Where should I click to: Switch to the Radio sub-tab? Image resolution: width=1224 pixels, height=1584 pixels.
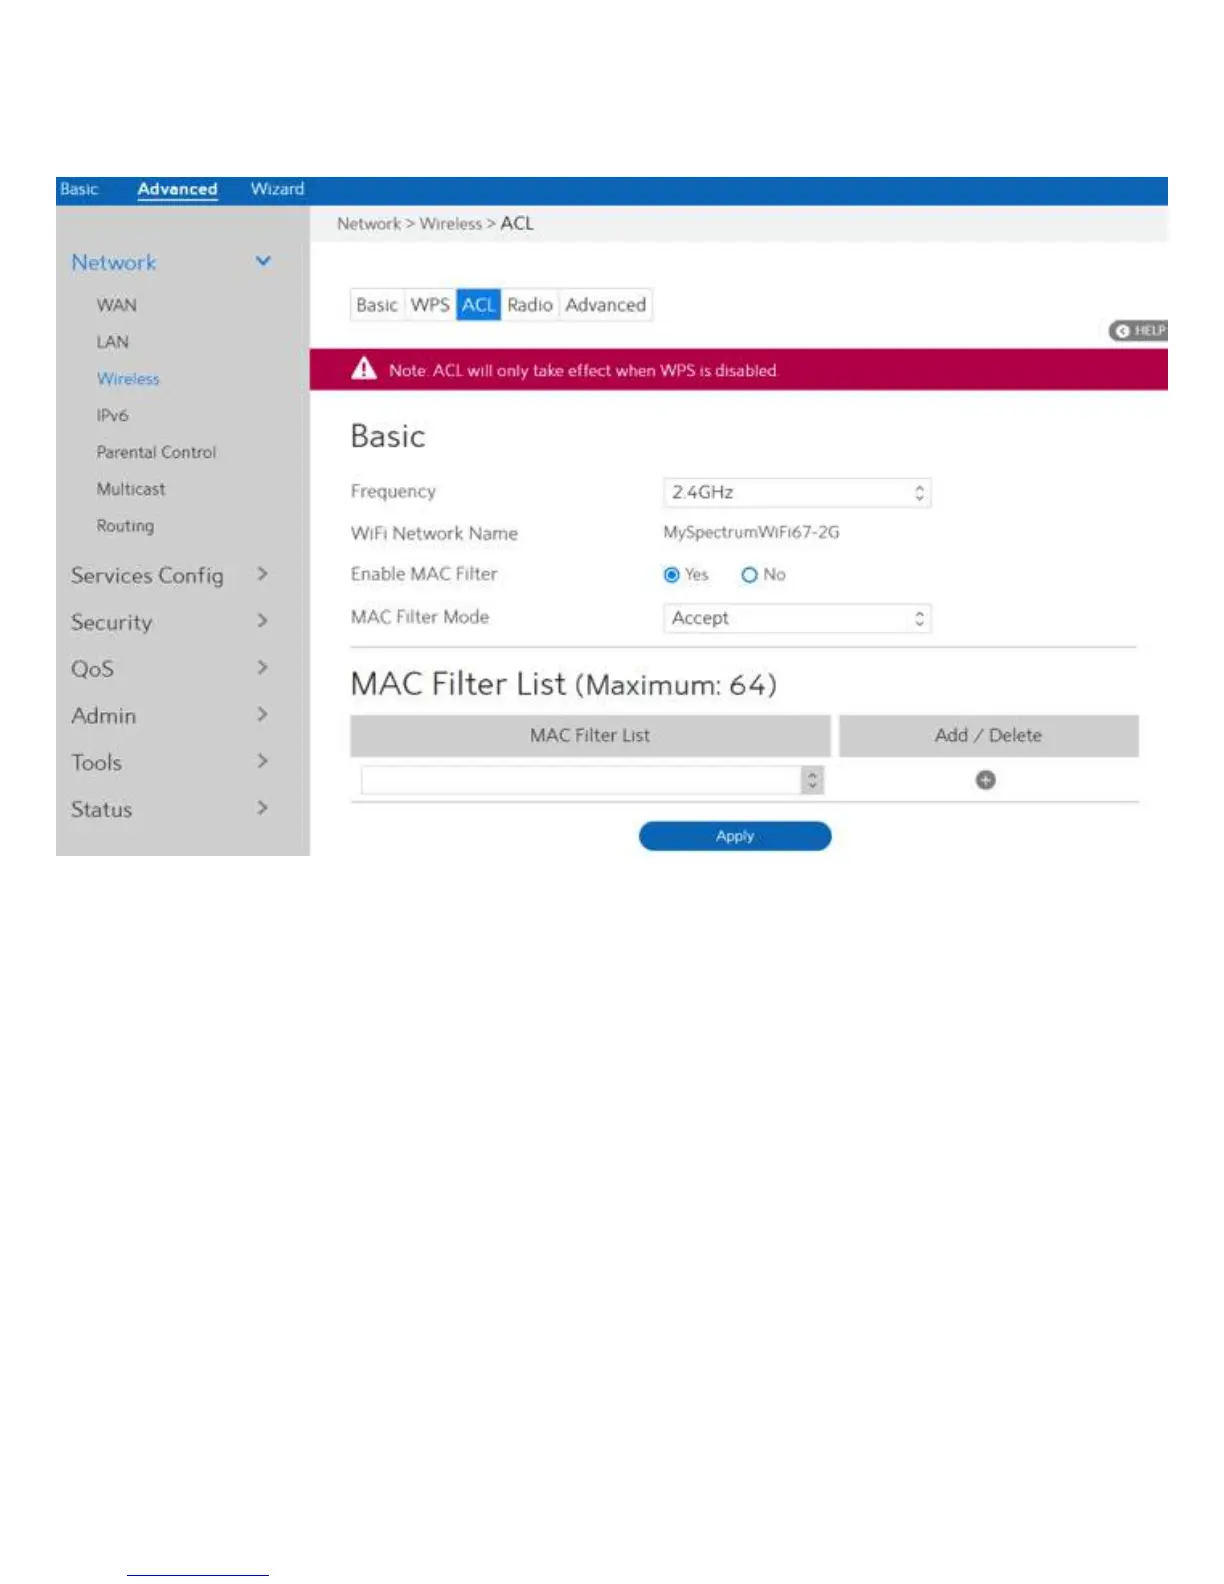point(530,305)
